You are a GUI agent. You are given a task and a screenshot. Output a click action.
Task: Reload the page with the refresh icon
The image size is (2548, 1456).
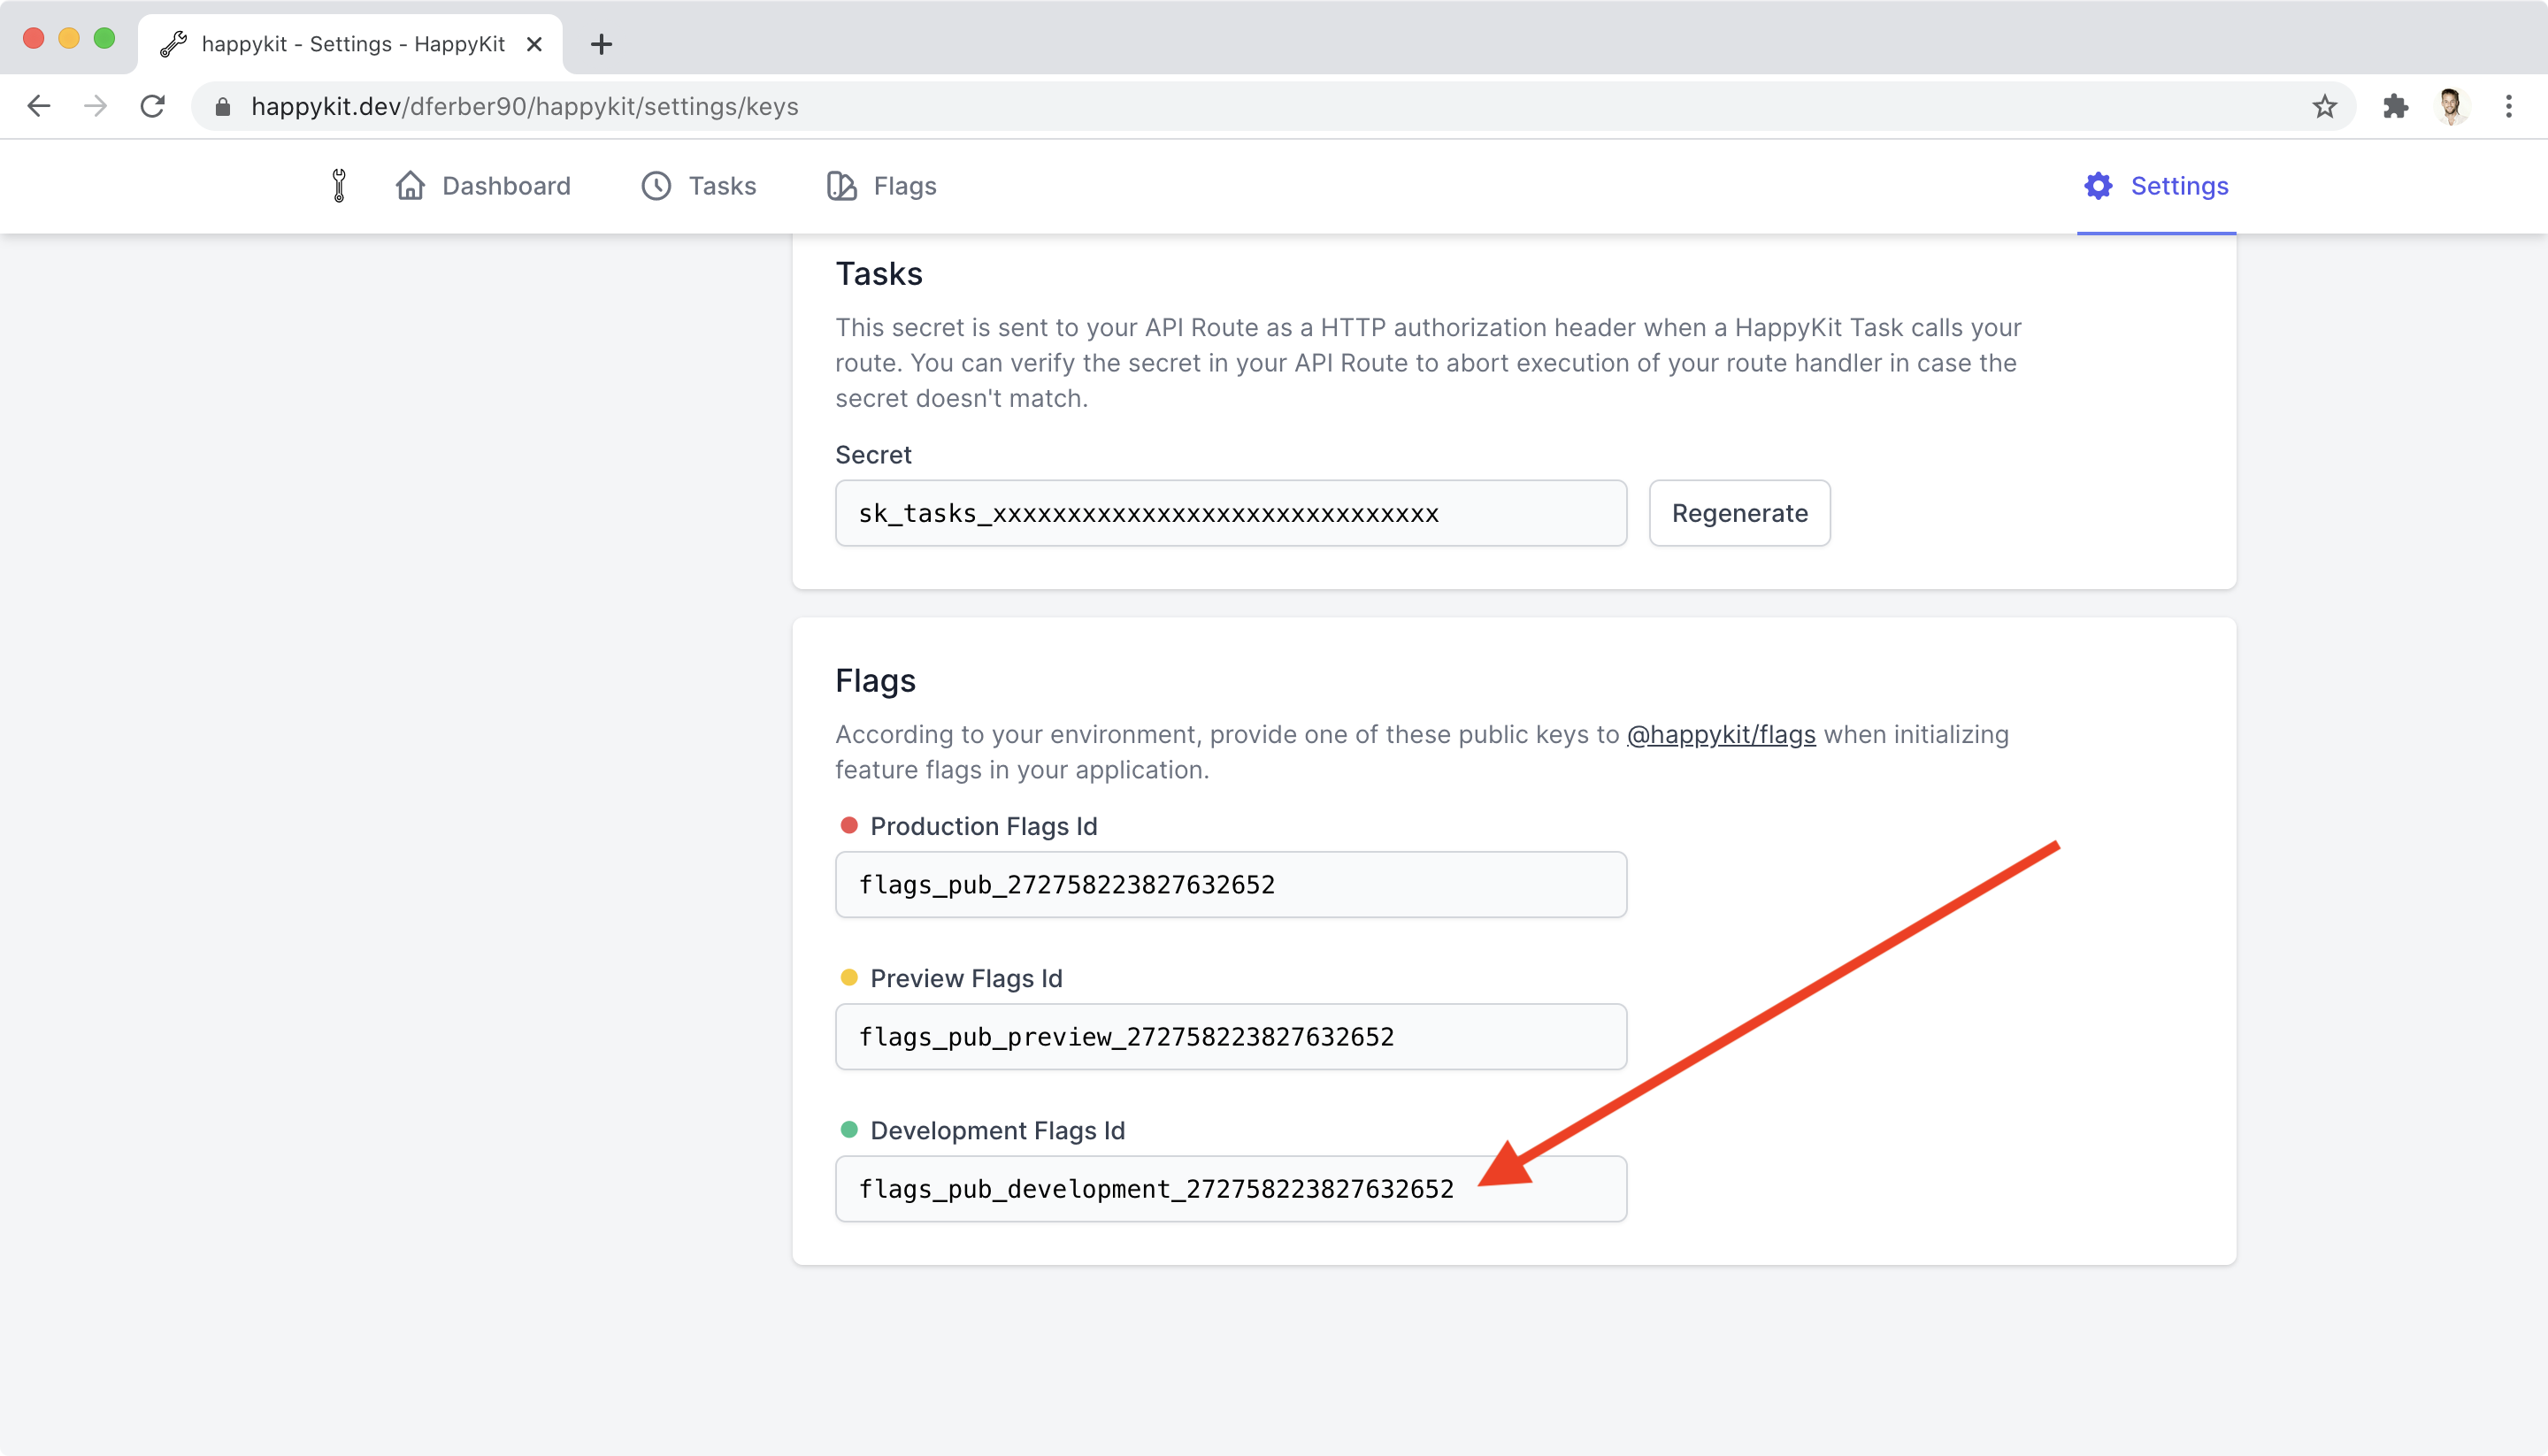click(152, 106)
